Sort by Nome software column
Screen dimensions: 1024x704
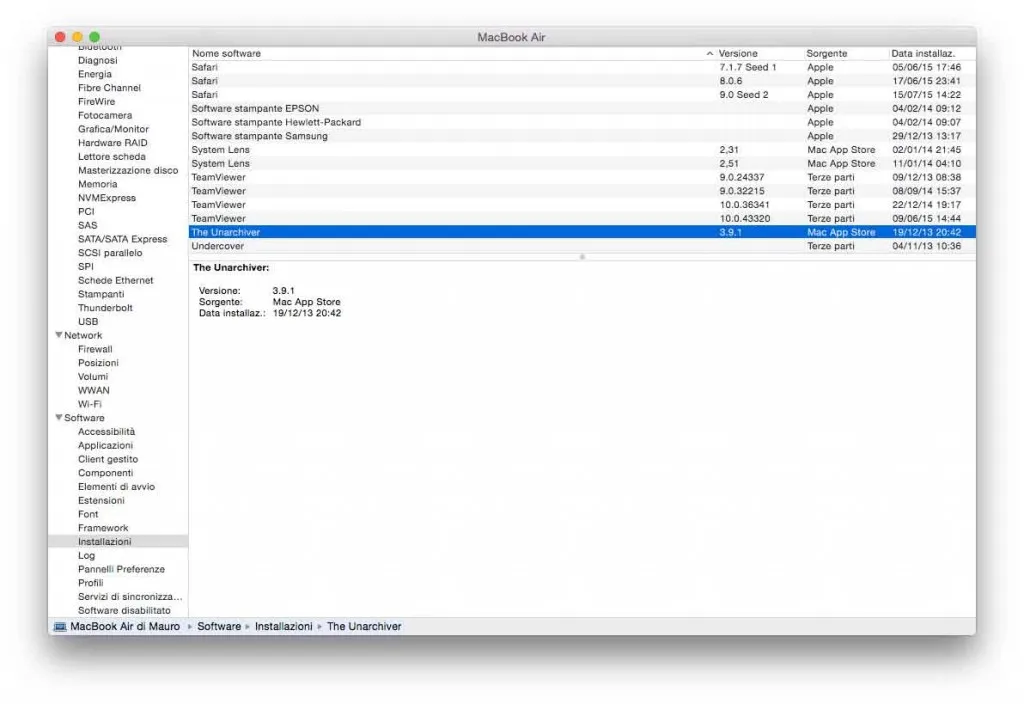[226, 54]
